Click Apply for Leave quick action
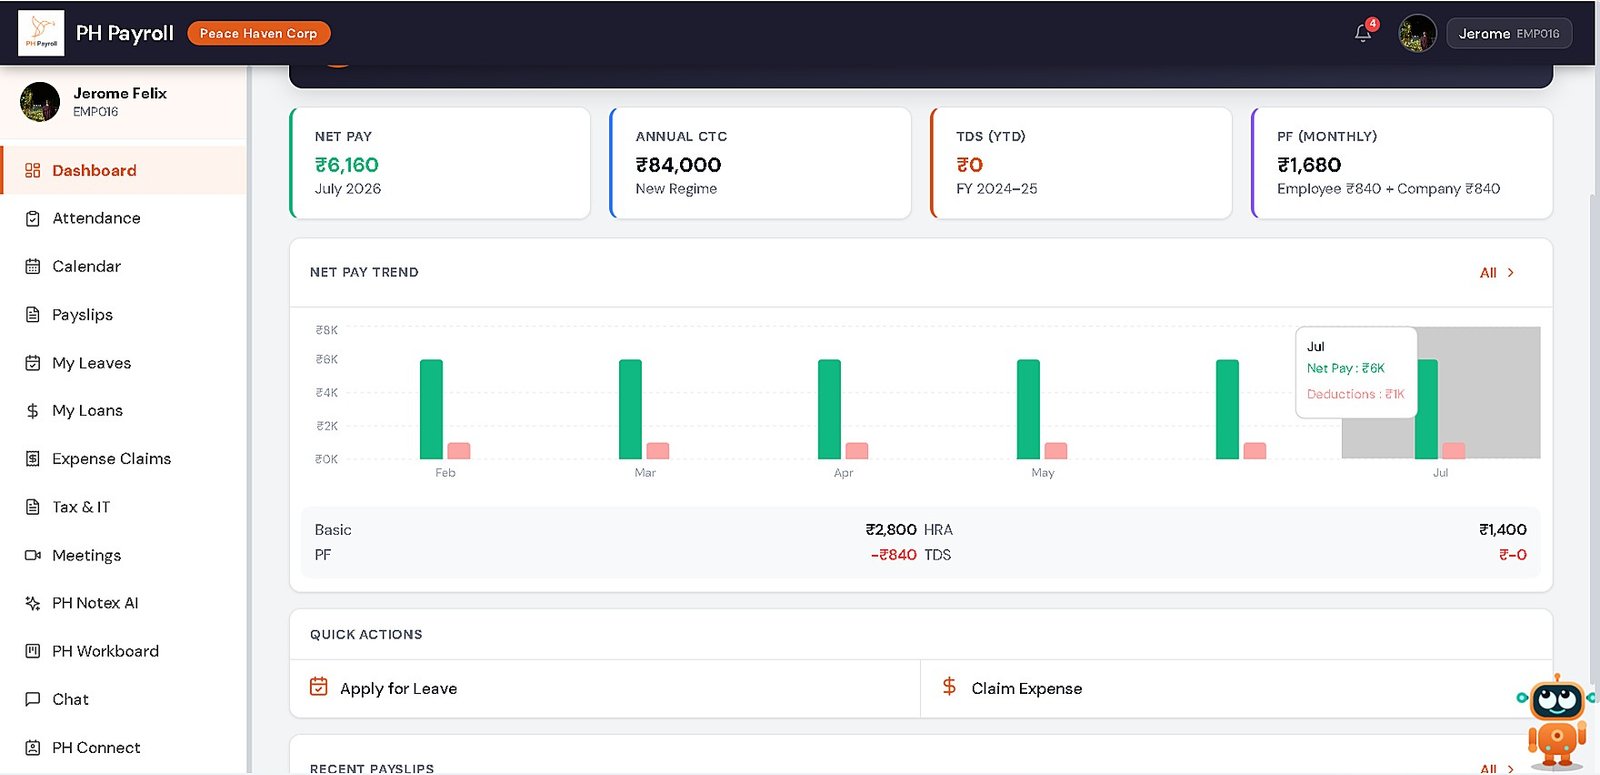This screenshot has width=1600, height=775. 605,688
